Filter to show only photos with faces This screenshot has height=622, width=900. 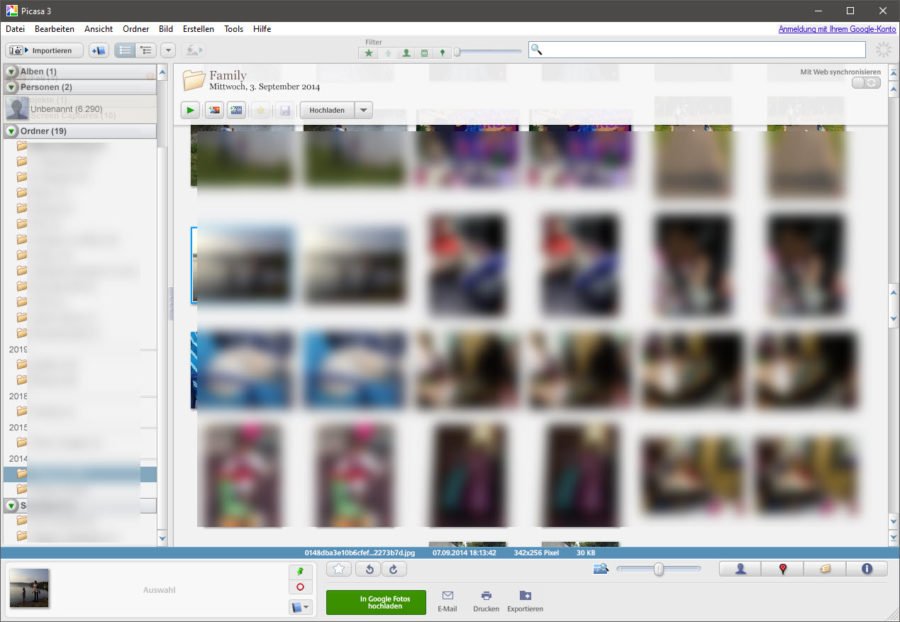point(406,53)
